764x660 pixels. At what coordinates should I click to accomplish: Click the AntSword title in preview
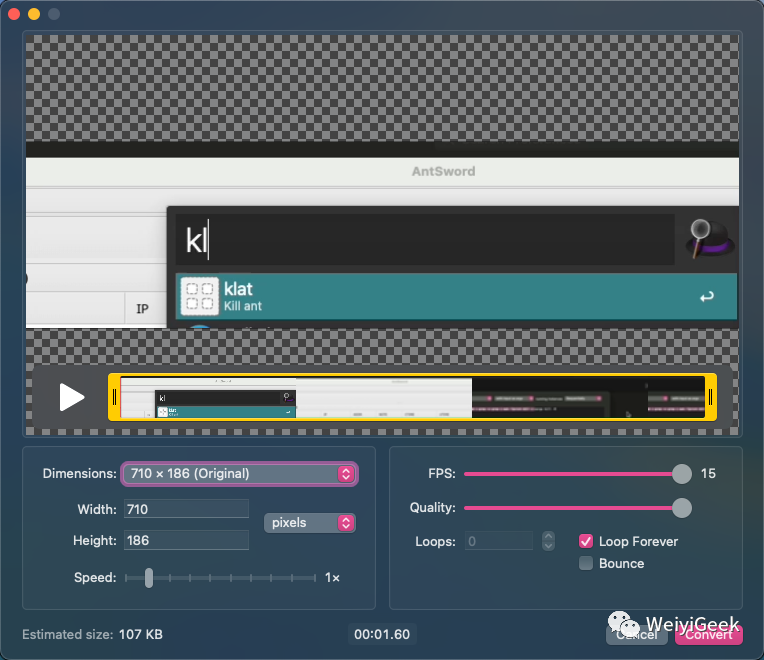tap(443, 171)
